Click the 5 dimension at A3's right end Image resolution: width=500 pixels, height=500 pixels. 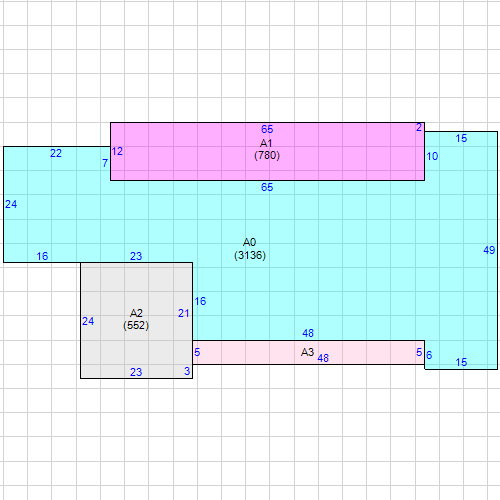419,352
